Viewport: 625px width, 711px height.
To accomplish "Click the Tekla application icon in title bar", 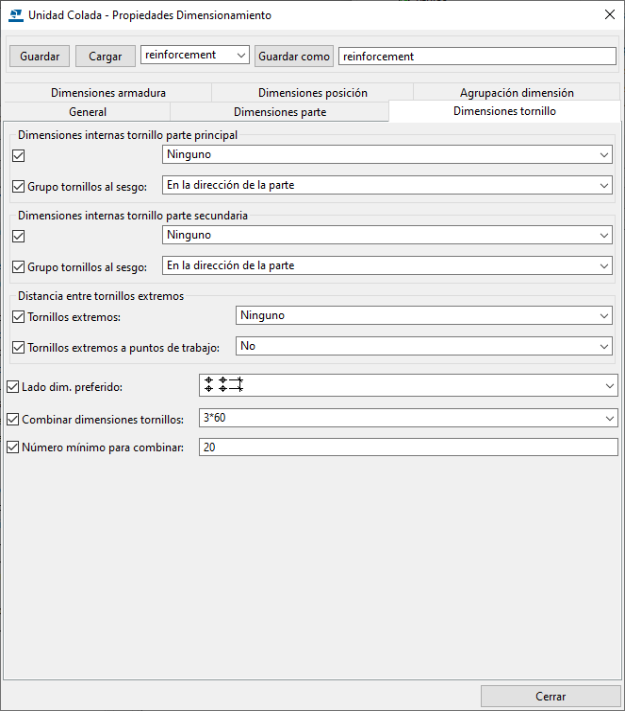I will pos(16,15).
